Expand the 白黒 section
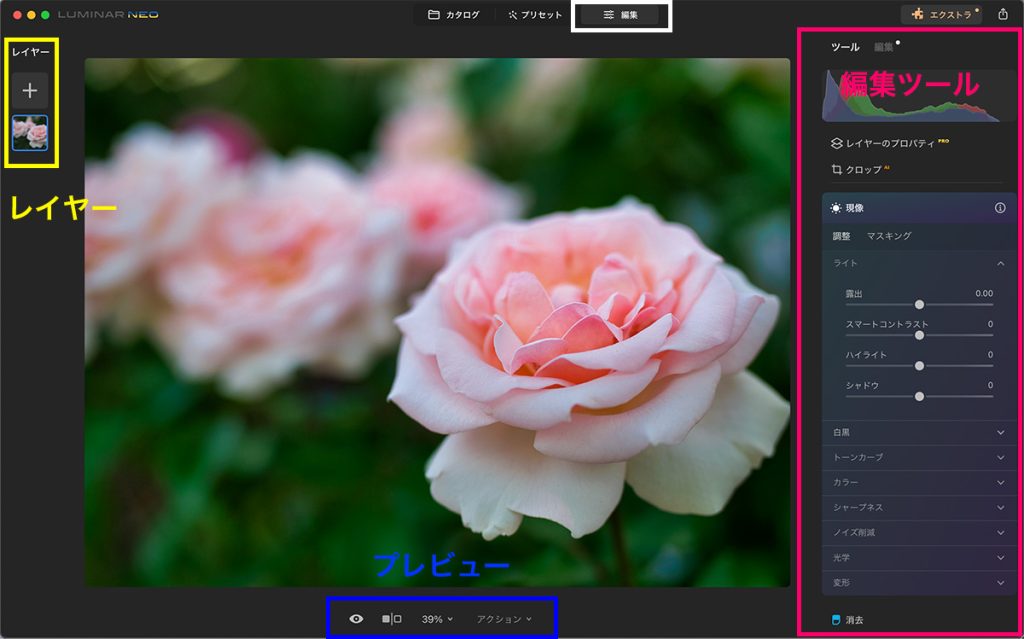The height and width of the screenshot is (639, 1024). (x=917, y=433)
